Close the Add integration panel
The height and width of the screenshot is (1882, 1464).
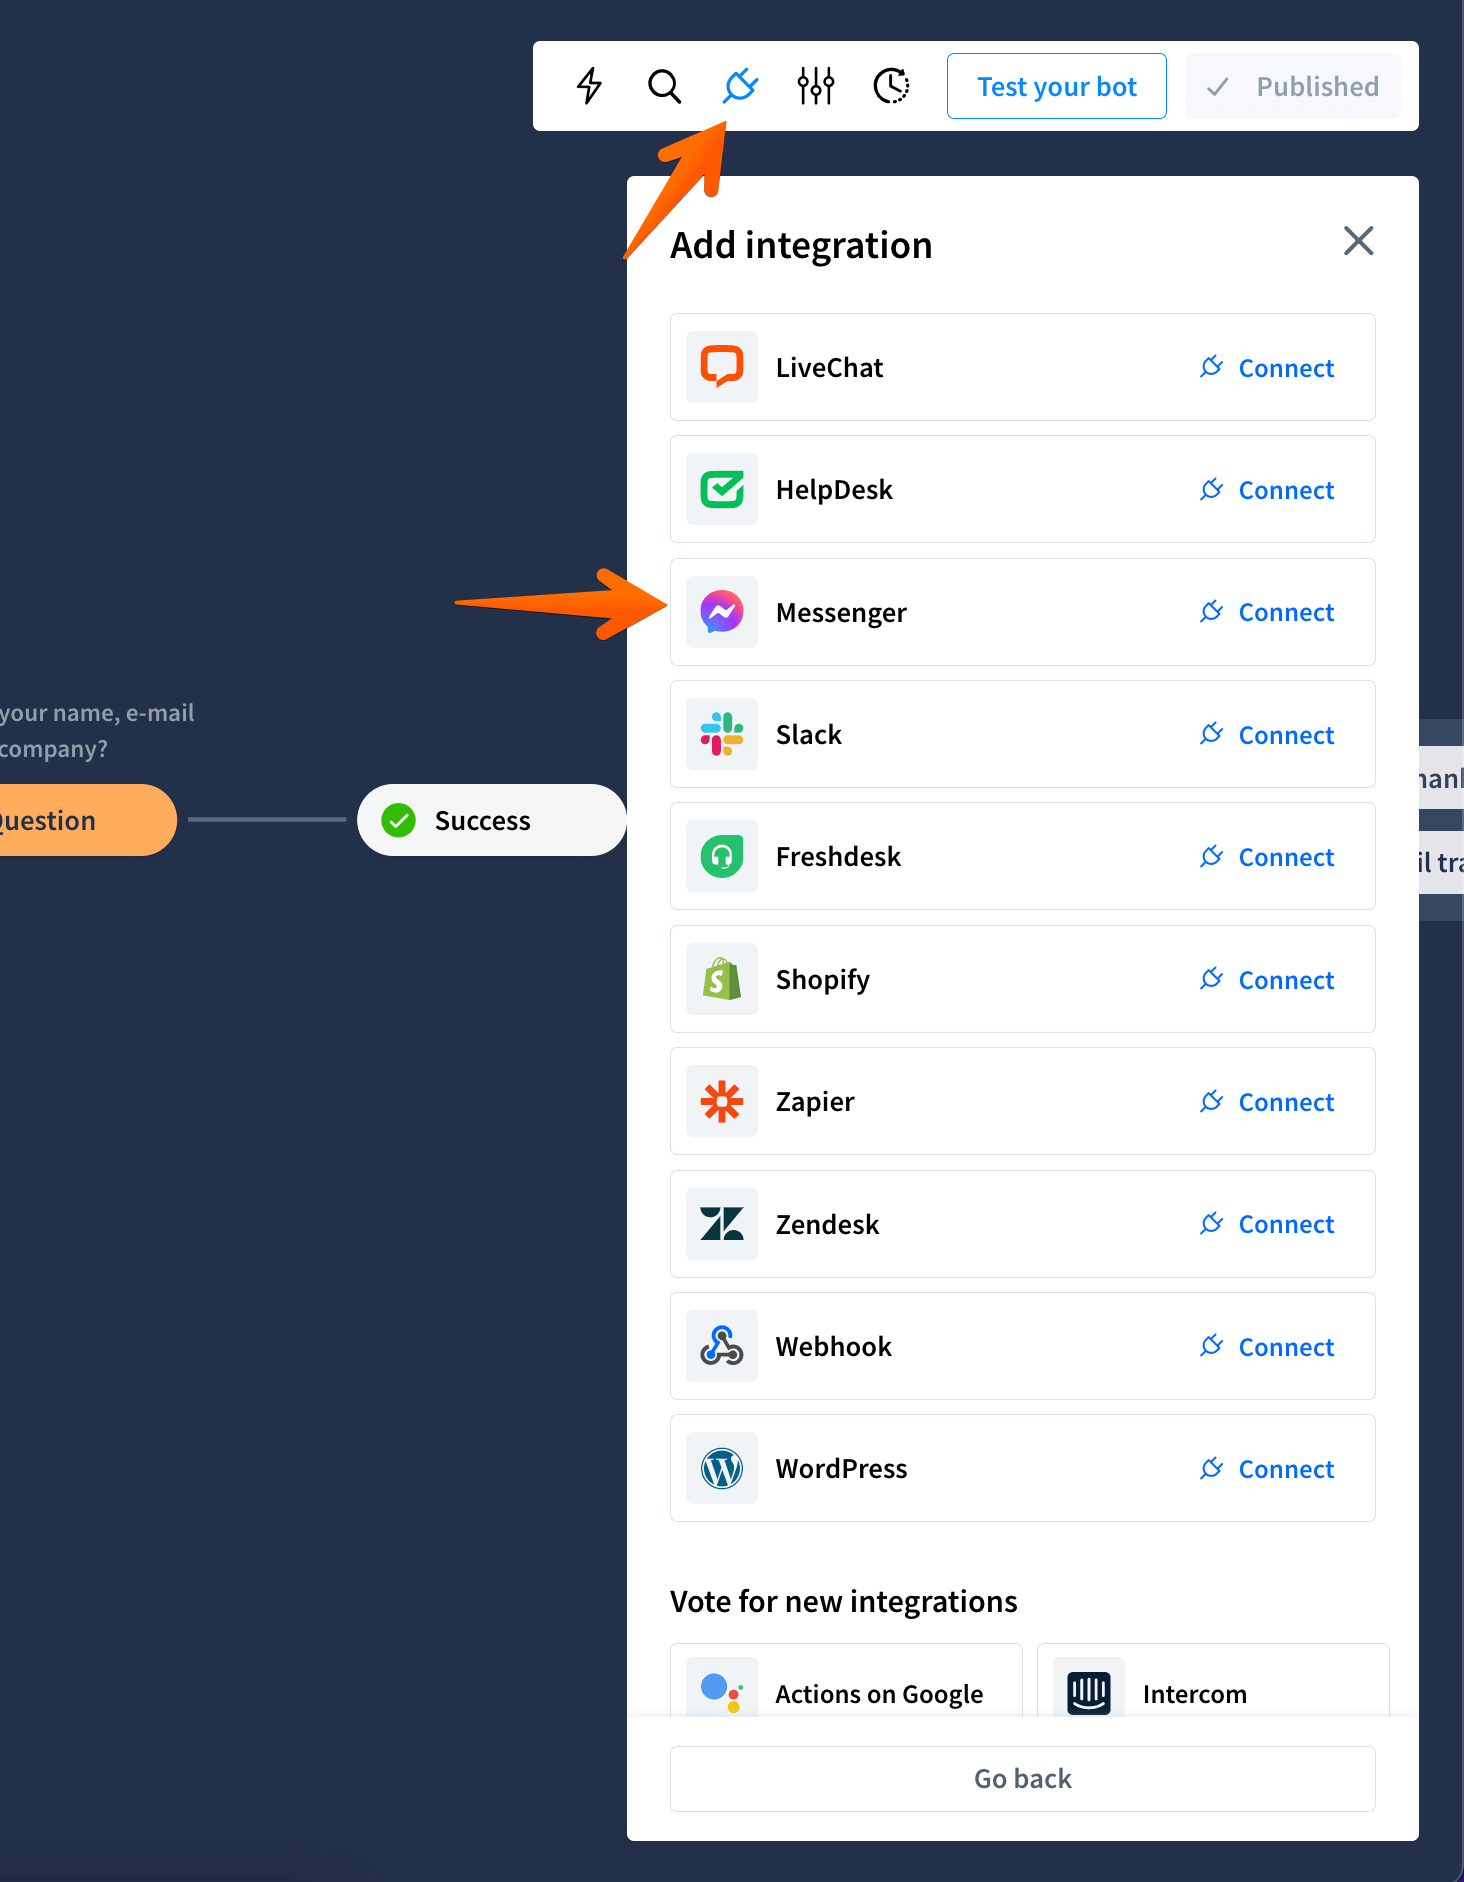tap(1358, 241)
